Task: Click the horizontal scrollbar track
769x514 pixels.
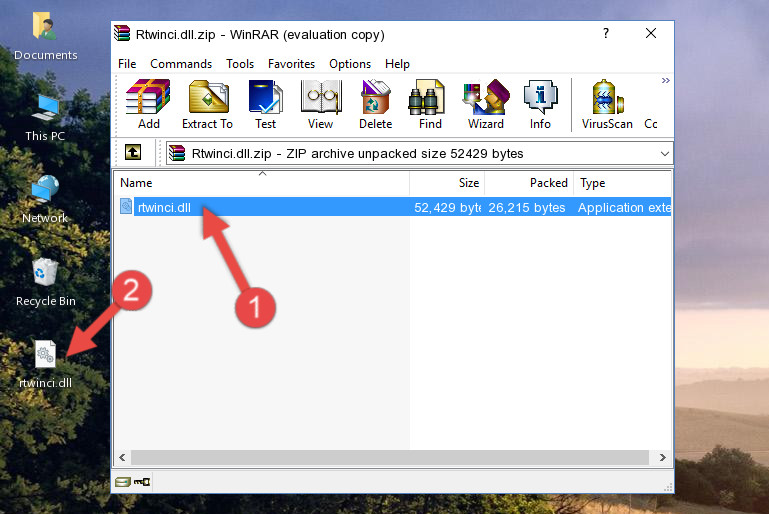Action: pyautogui.click(x=390, y=458)
